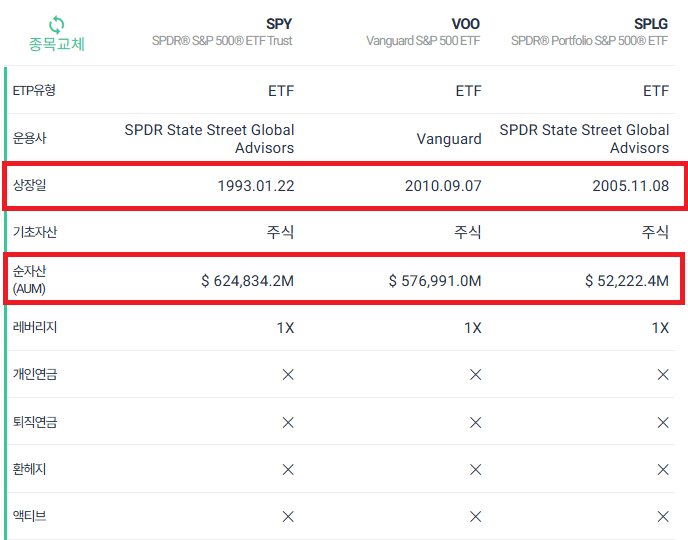Click the X mark for VOO 액티브
This screenshot has height=540, width=688.
tap(475, 517)
